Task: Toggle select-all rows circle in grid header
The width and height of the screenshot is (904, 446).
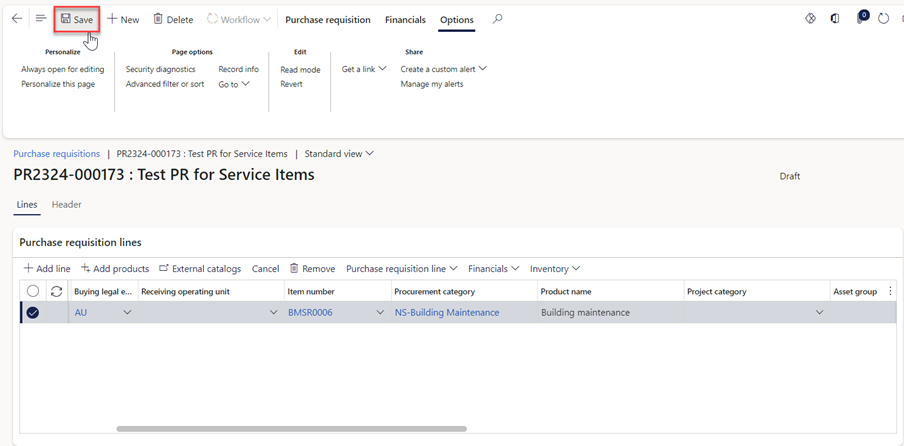Action: [33, 292]
